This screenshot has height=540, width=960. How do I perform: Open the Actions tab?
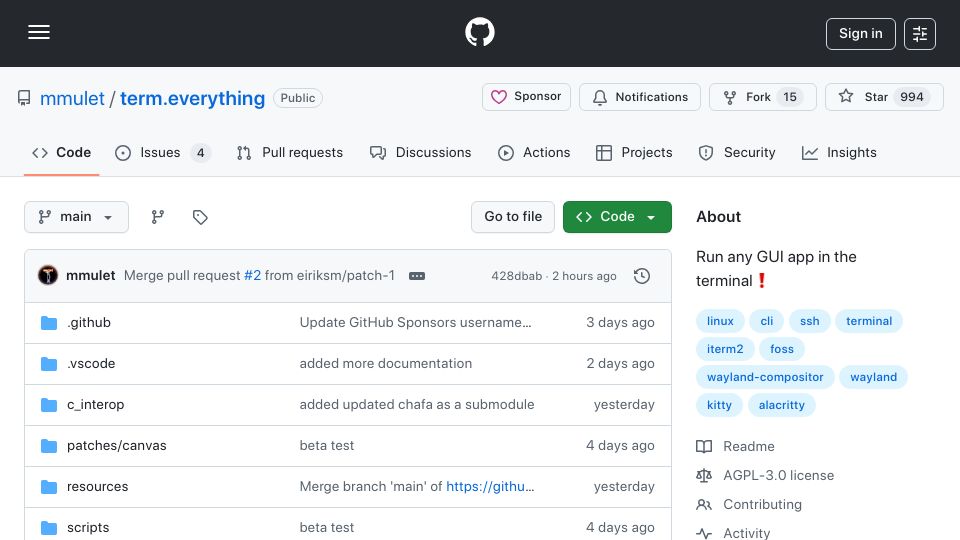pyautogui.click(x=534, y=152)
